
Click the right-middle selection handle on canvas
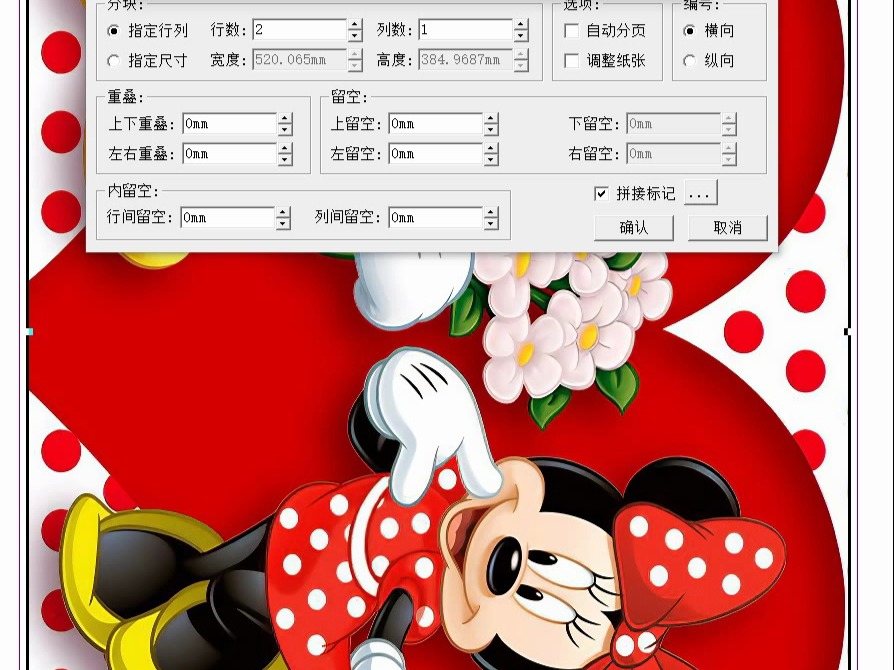pyautogui.click(x=847, y=331)
